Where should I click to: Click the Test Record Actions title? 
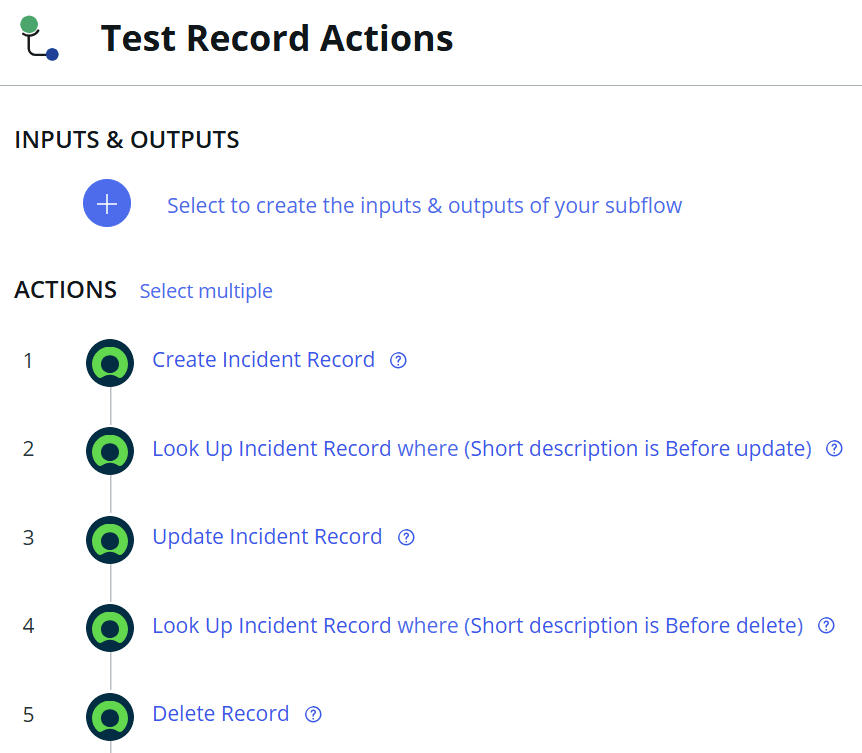click(x=277, y=39)
